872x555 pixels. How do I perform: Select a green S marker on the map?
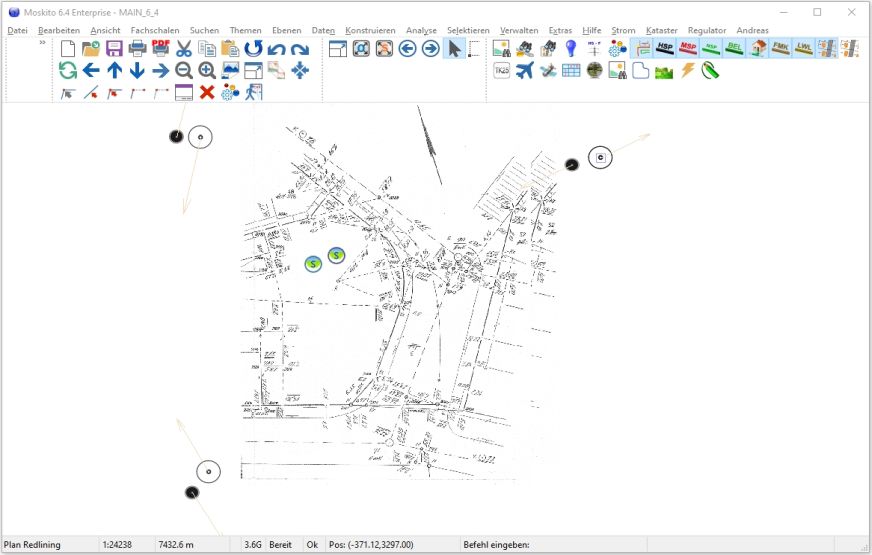pos(313,264)
